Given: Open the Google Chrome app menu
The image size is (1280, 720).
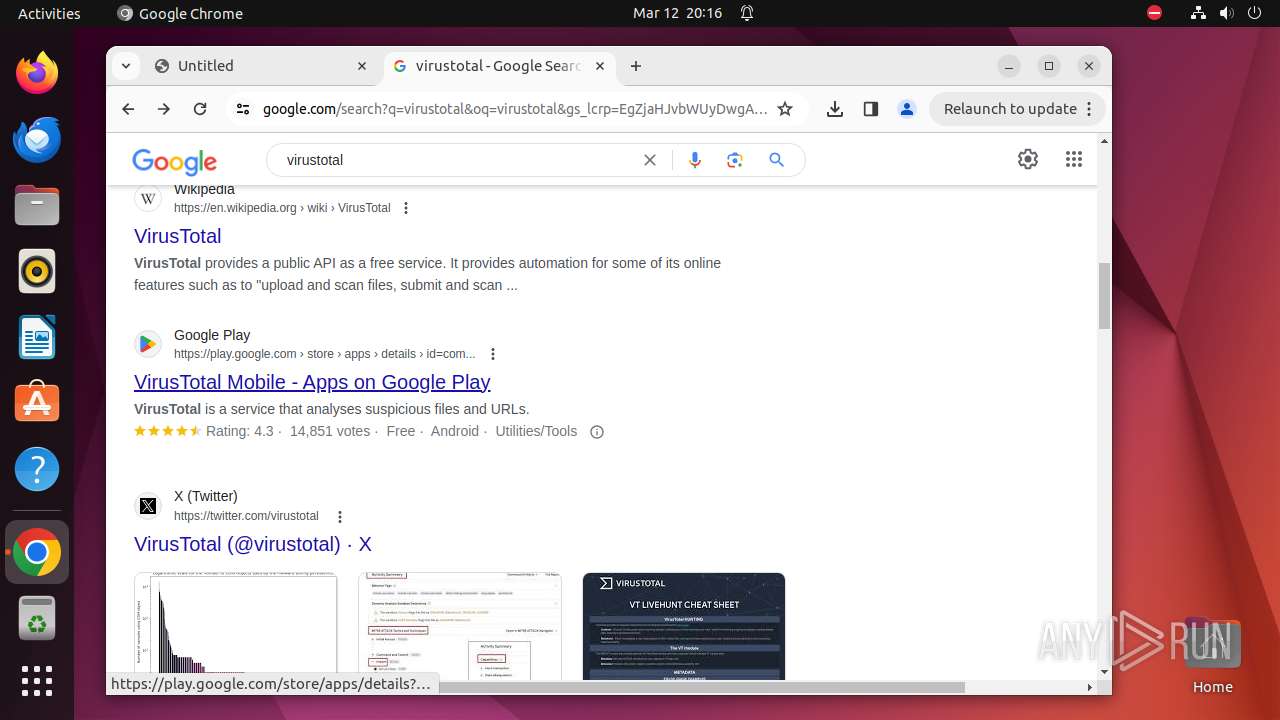Looking at the screenshot, I should 180,13.
